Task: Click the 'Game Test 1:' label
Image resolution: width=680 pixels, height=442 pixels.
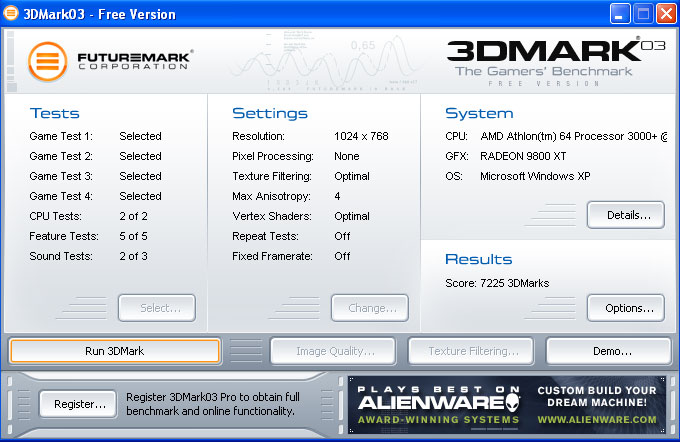Action: tap(61, 136)
